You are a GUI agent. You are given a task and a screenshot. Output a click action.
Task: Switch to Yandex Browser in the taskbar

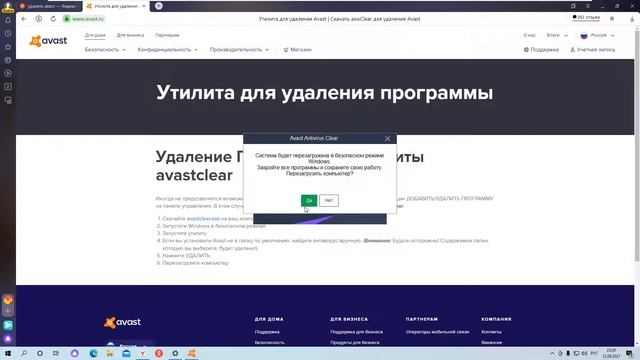[x=142, y=353]
